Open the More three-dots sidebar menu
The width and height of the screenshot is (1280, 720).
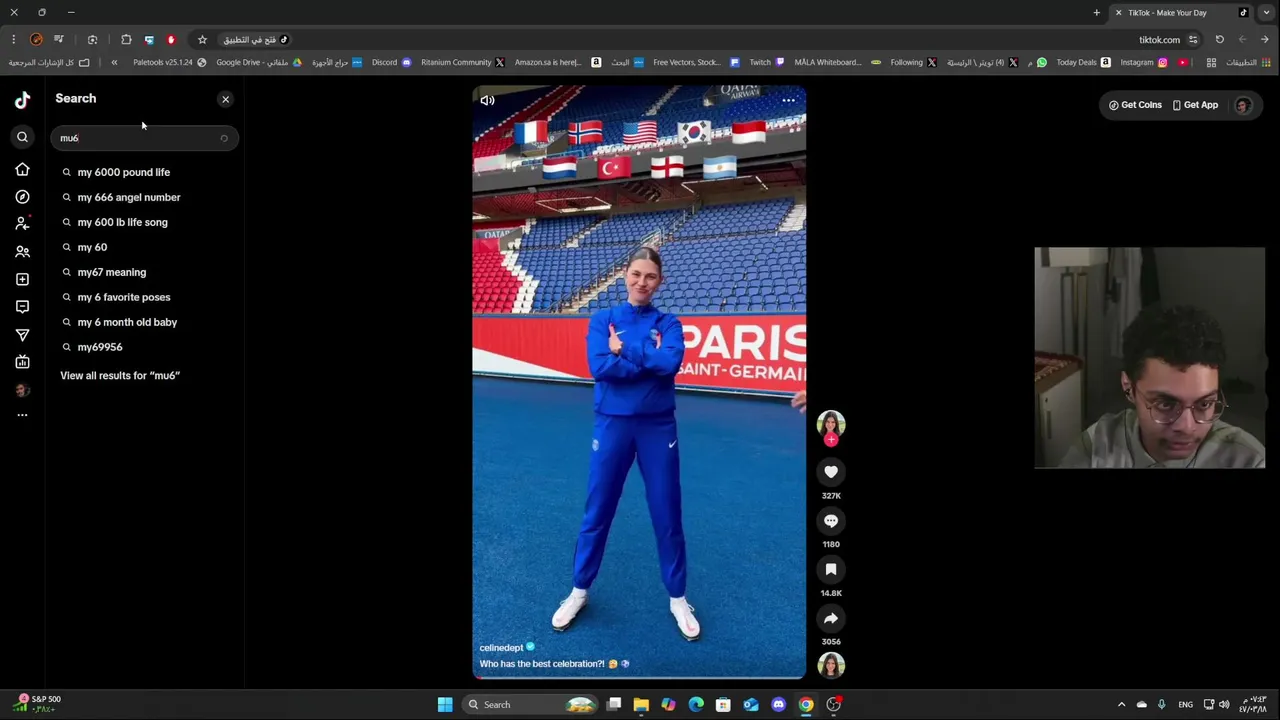[22, 415]
